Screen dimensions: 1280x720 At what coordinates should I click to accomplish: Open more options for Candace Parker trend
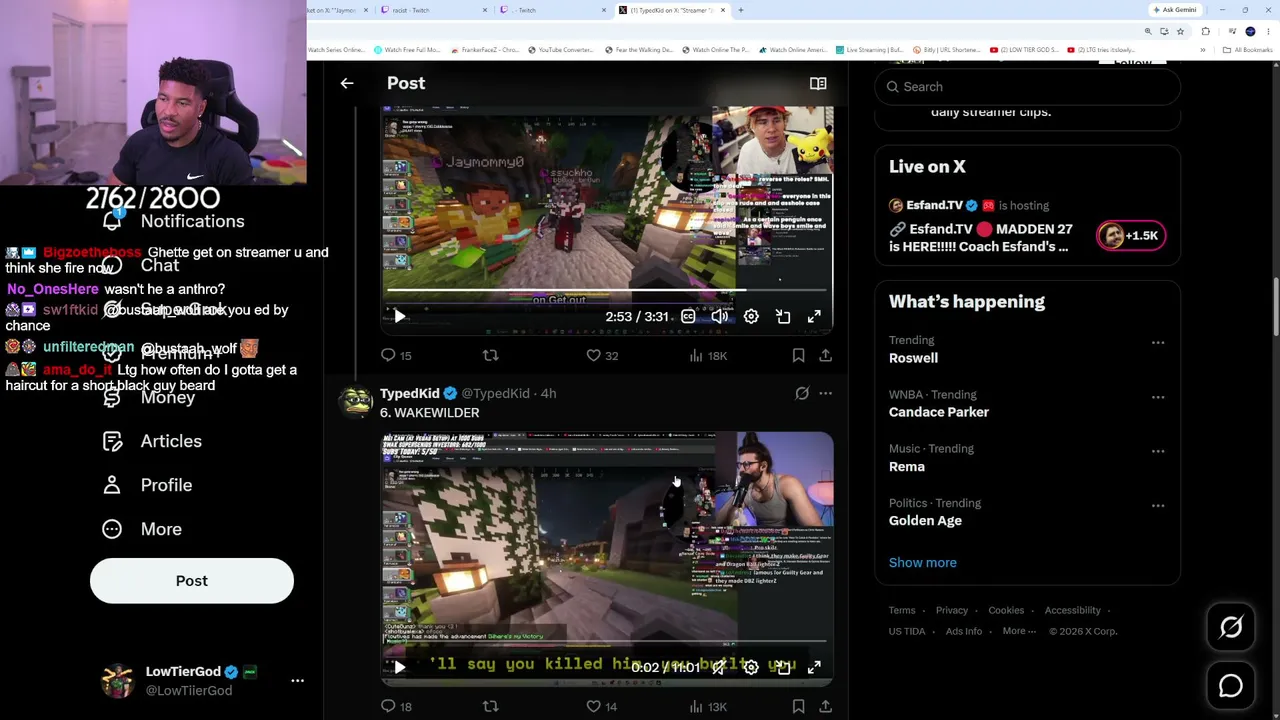click(1158, 397)
